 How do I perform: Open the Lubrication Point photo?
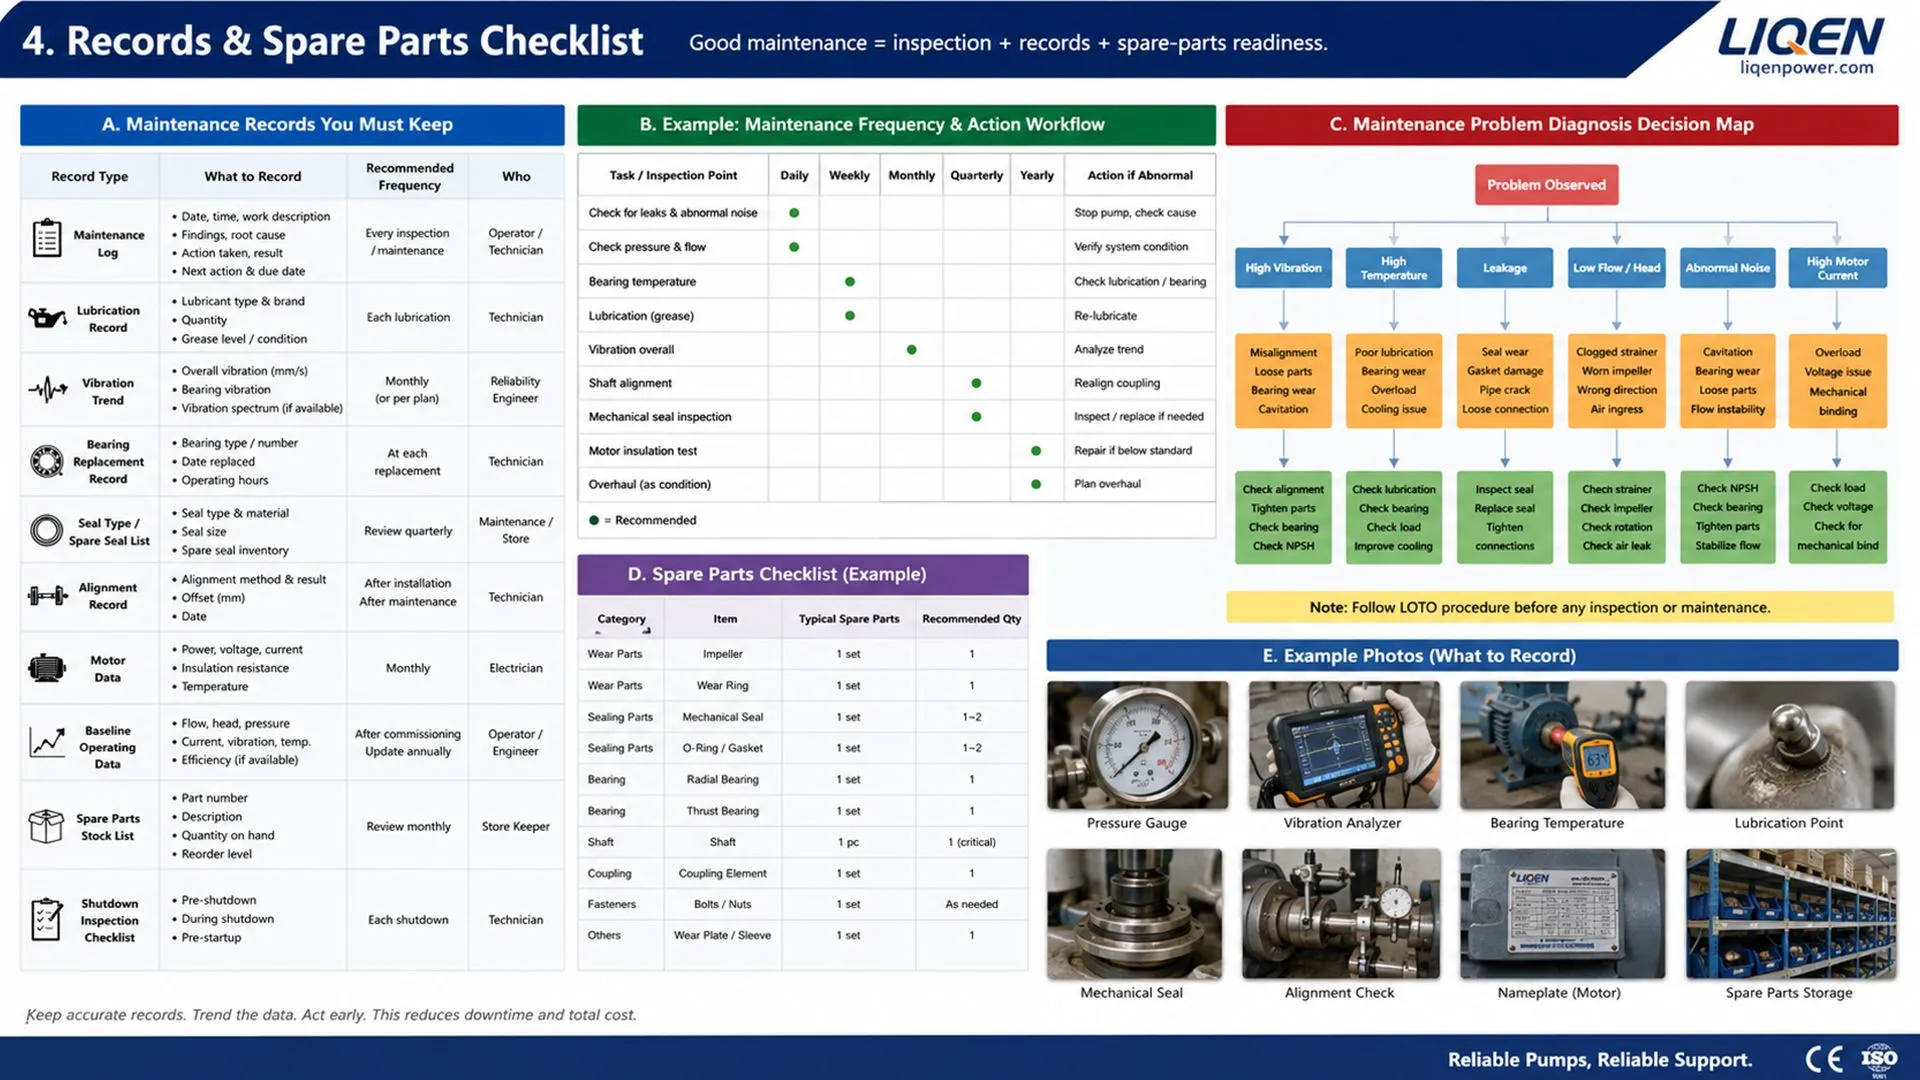point(1789,745)
